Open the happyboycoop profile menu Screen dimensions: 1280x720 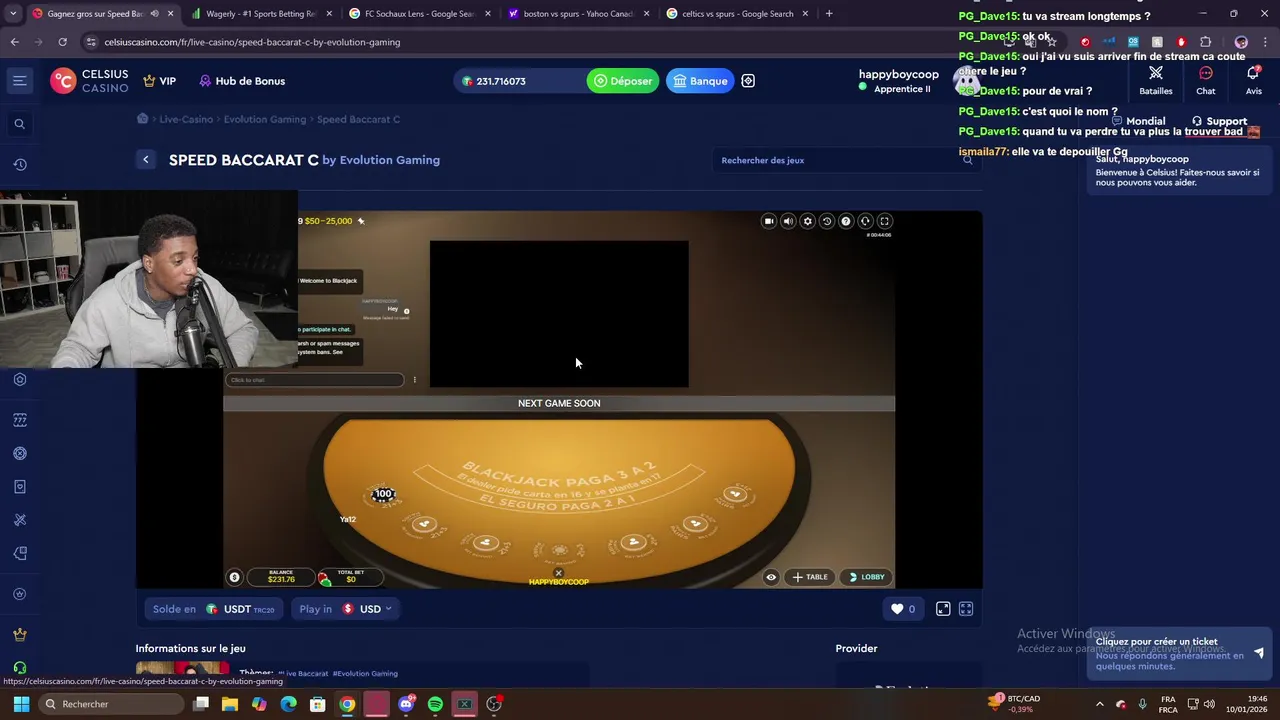898,81
